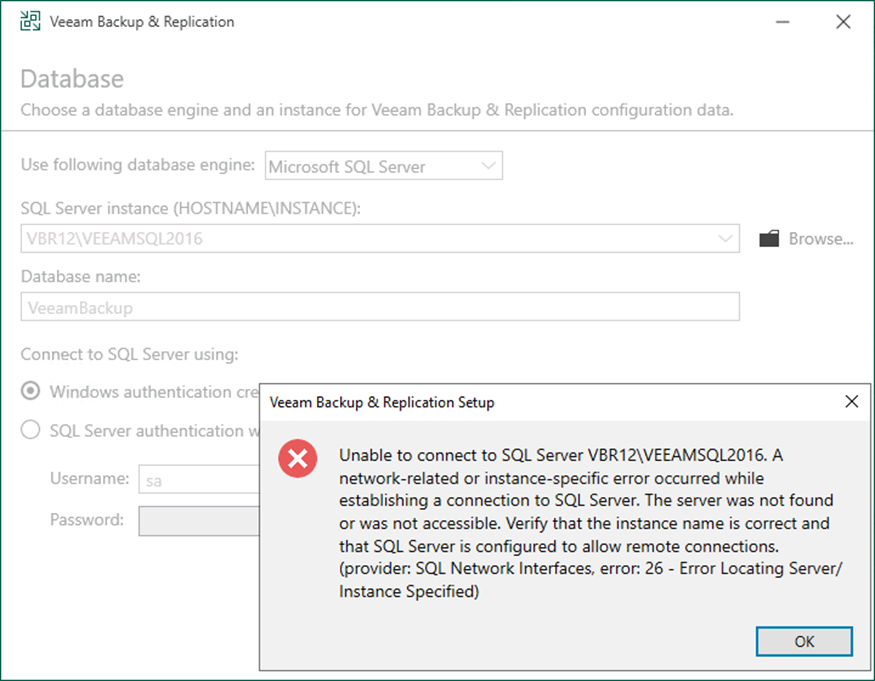Image resolution: width=875 pixels, height=681 pixels.
Task: Click the VBR12\VEEAMSQL2016 instance field
Action: pyautogui.click(x=380, y=238)
